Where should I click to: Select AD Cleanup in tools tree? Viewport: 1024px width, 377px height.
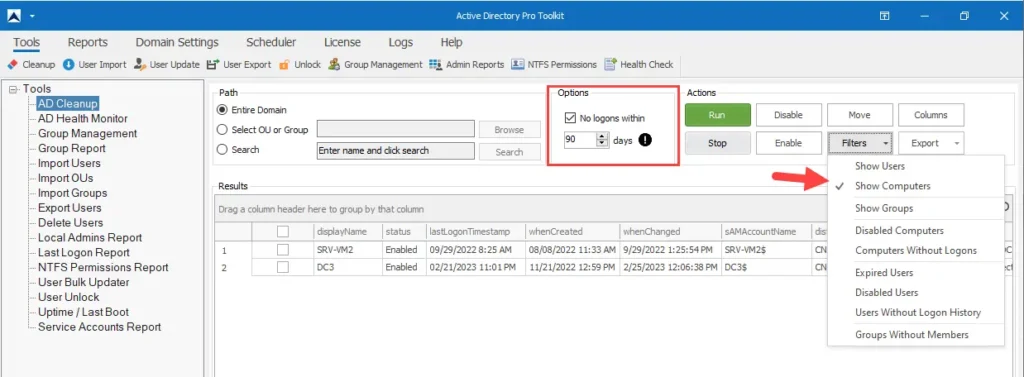tap(67, 103)
